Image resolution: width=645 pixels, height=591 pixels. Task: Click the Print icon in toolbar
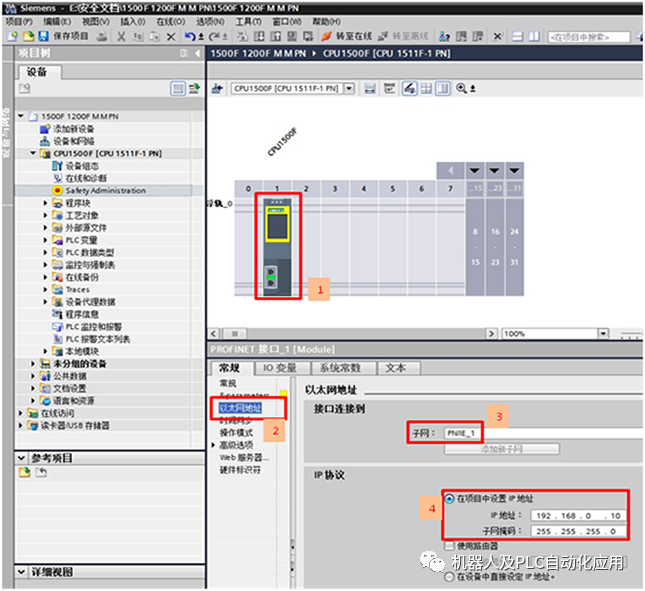click(102, 37)
